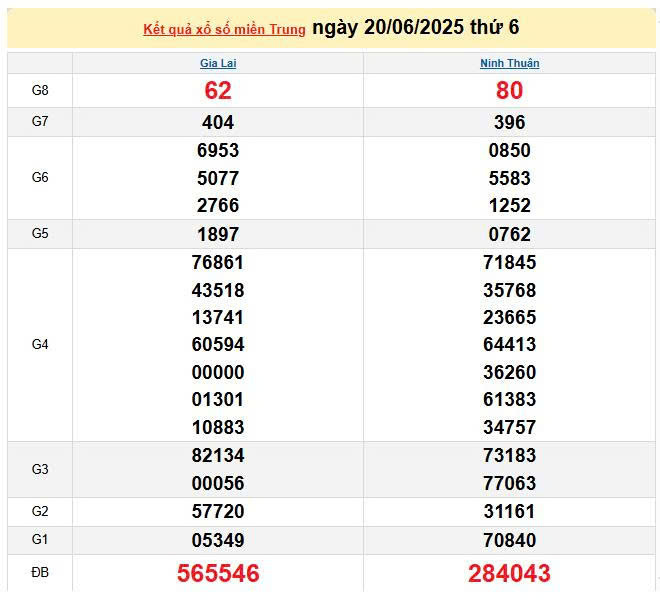Click Gia Lai G2 number 57720

pyautogui.click(x=218, y=511)
